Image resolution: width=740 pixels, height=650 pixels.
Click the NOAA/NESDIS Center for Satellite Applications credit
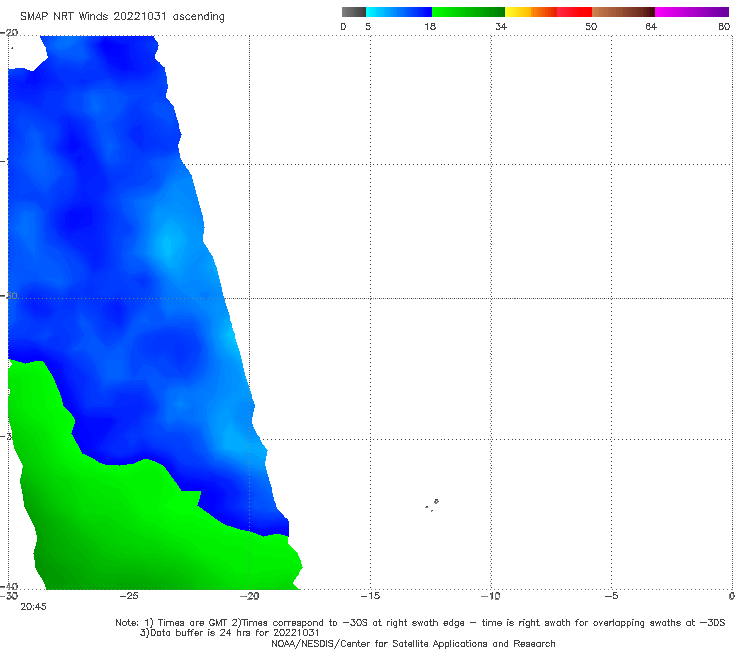pyautogui.click(x=413, y=644)
